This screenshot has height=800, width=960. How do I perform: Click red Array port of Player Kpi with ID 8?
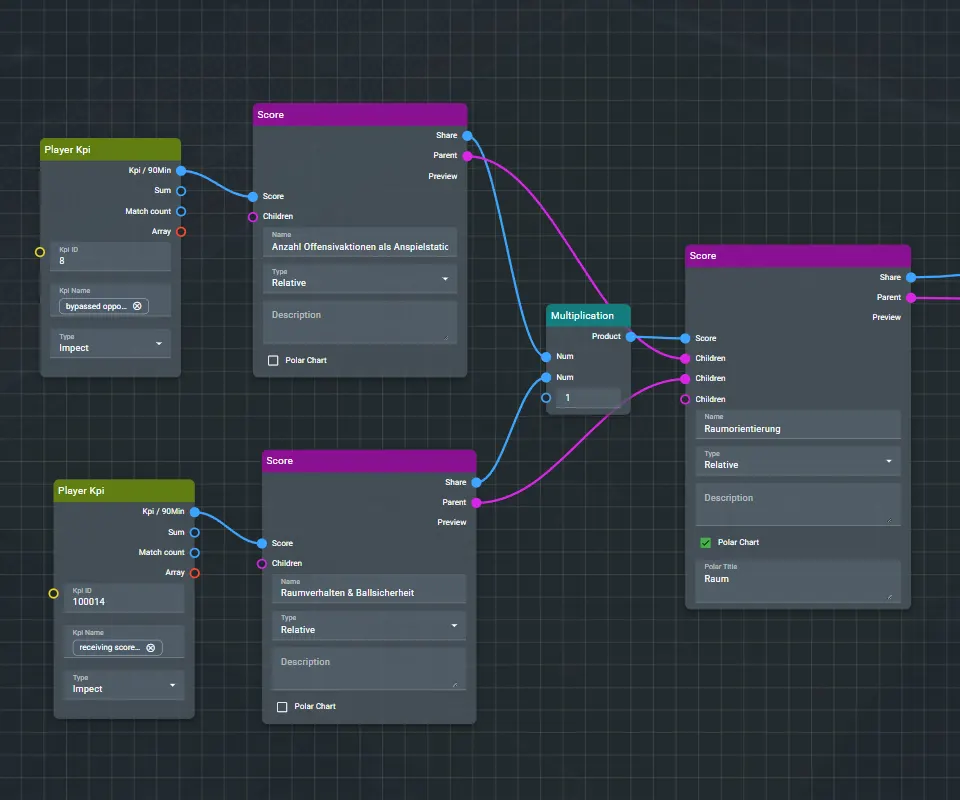tap(181, 231)
